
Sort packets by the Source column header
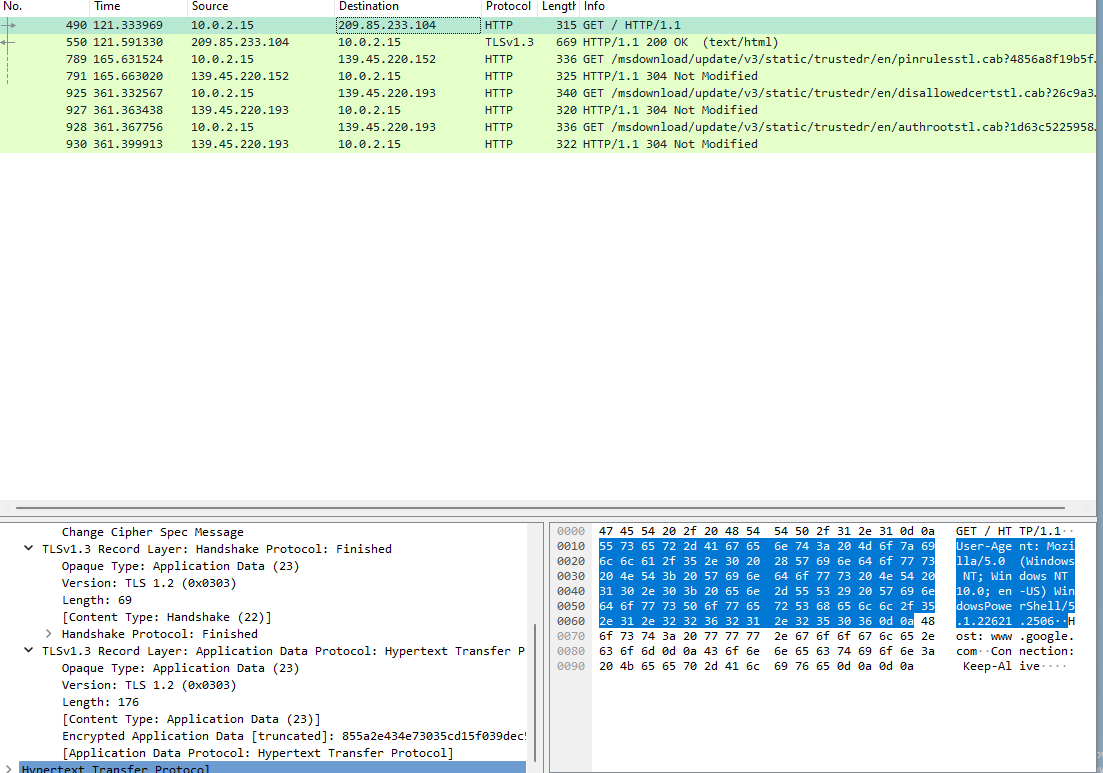(x=262, y=6)
